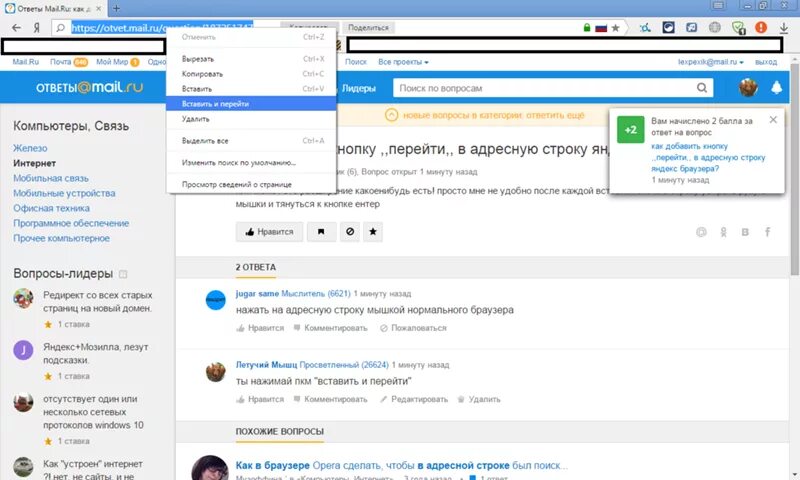This screenshot has height=480, width=800.
Task: Click the Поделиться button near address bar
Action: pyautogui.click(x=368, y=28)
